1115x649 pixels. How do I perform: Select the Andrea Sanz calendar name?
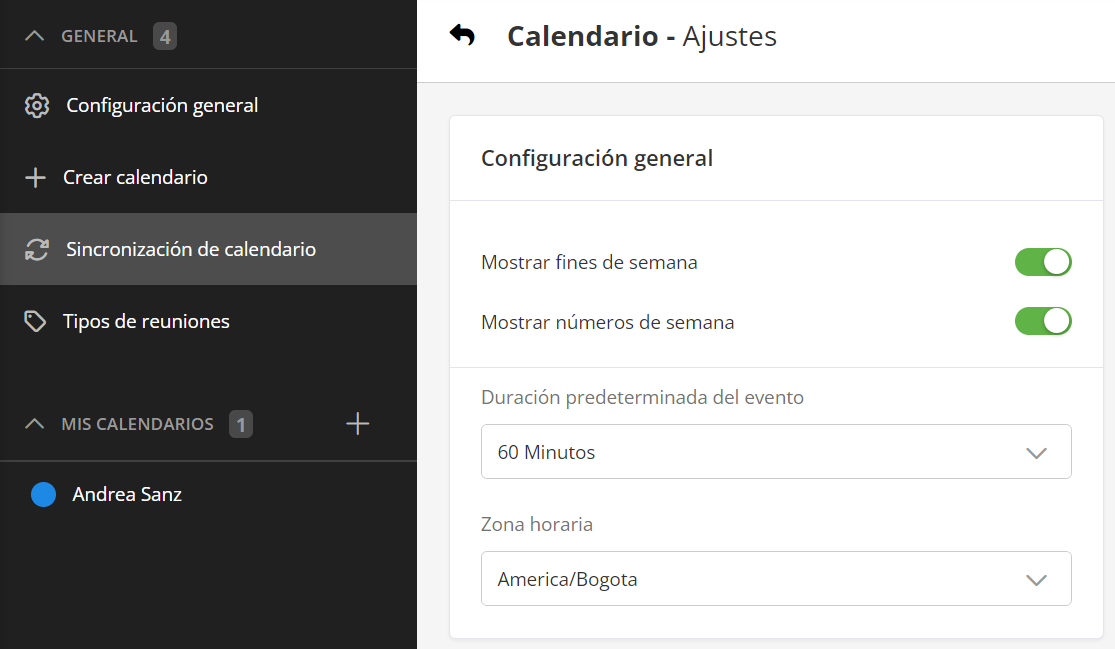coord(127,495)
